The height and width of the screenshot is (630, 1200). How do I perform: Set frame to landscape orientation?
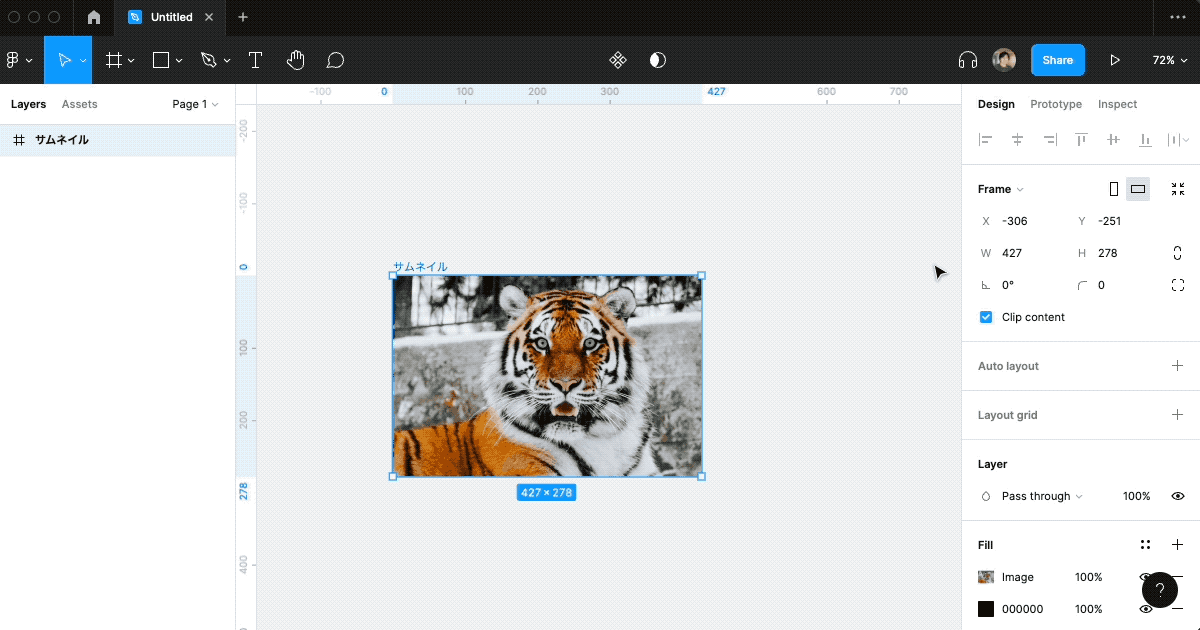tap(1138, 189)
